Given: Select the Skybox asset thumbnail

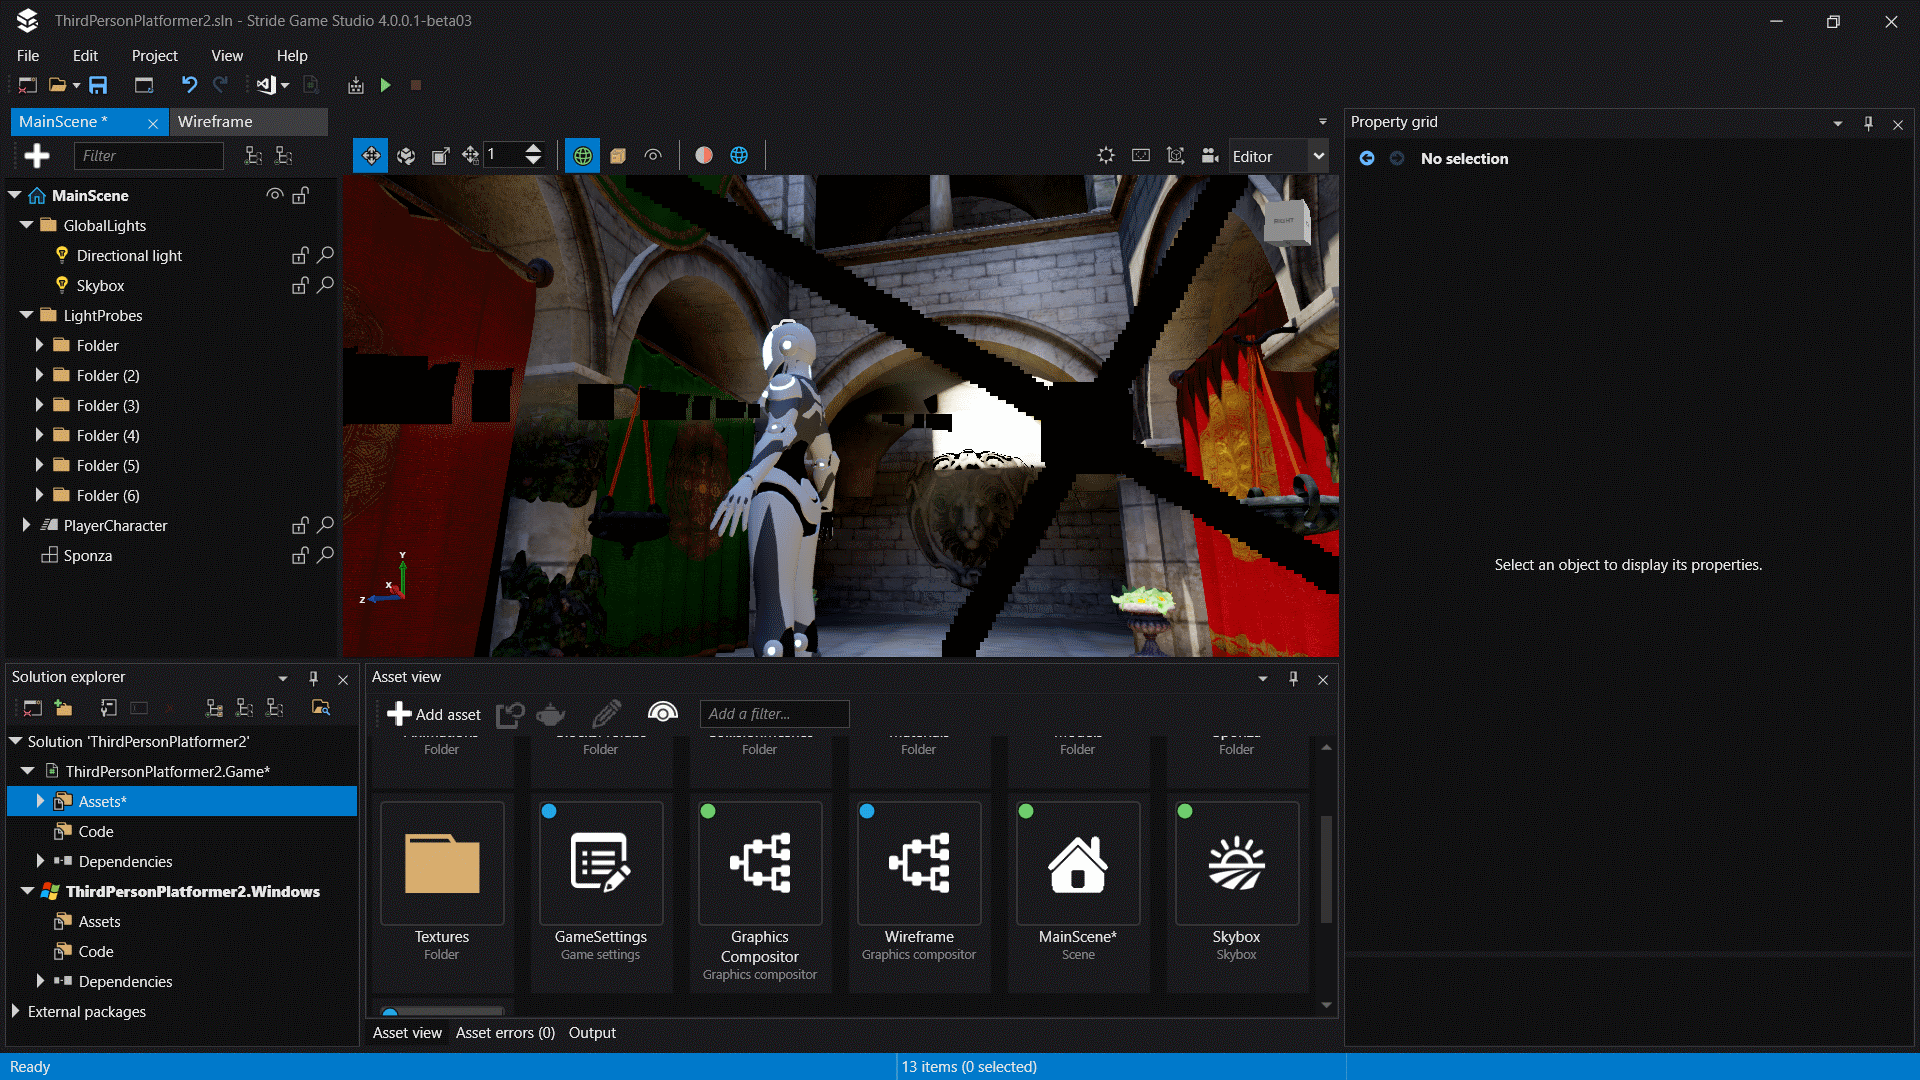Looking at the screenshot, I should click(x=1237, y=863).
